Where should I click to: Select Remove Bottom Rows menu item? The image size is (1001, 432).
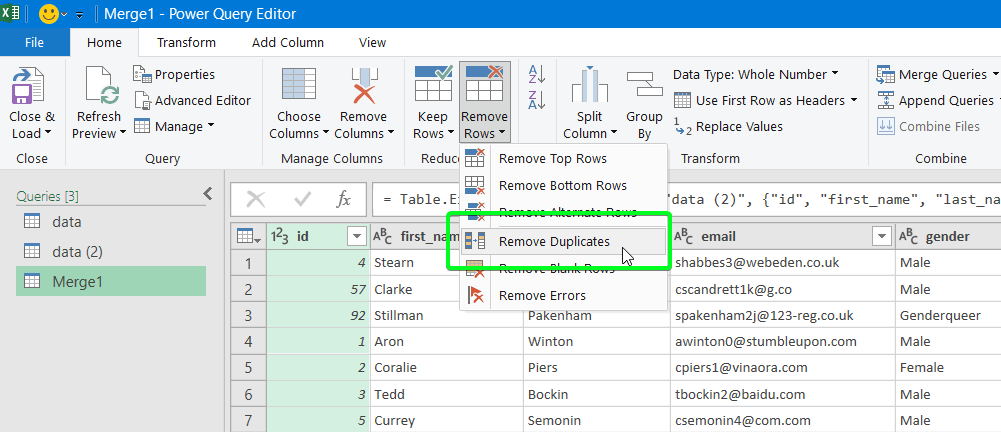point(563,186)
